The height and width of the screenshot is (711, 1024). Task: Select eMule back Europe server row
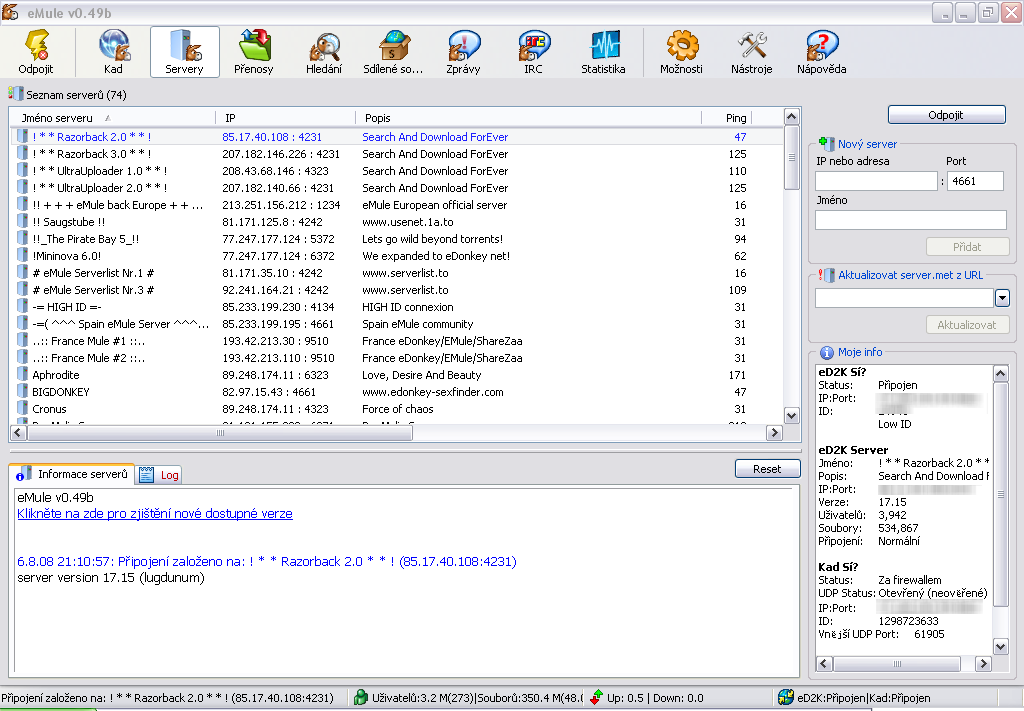397,205
